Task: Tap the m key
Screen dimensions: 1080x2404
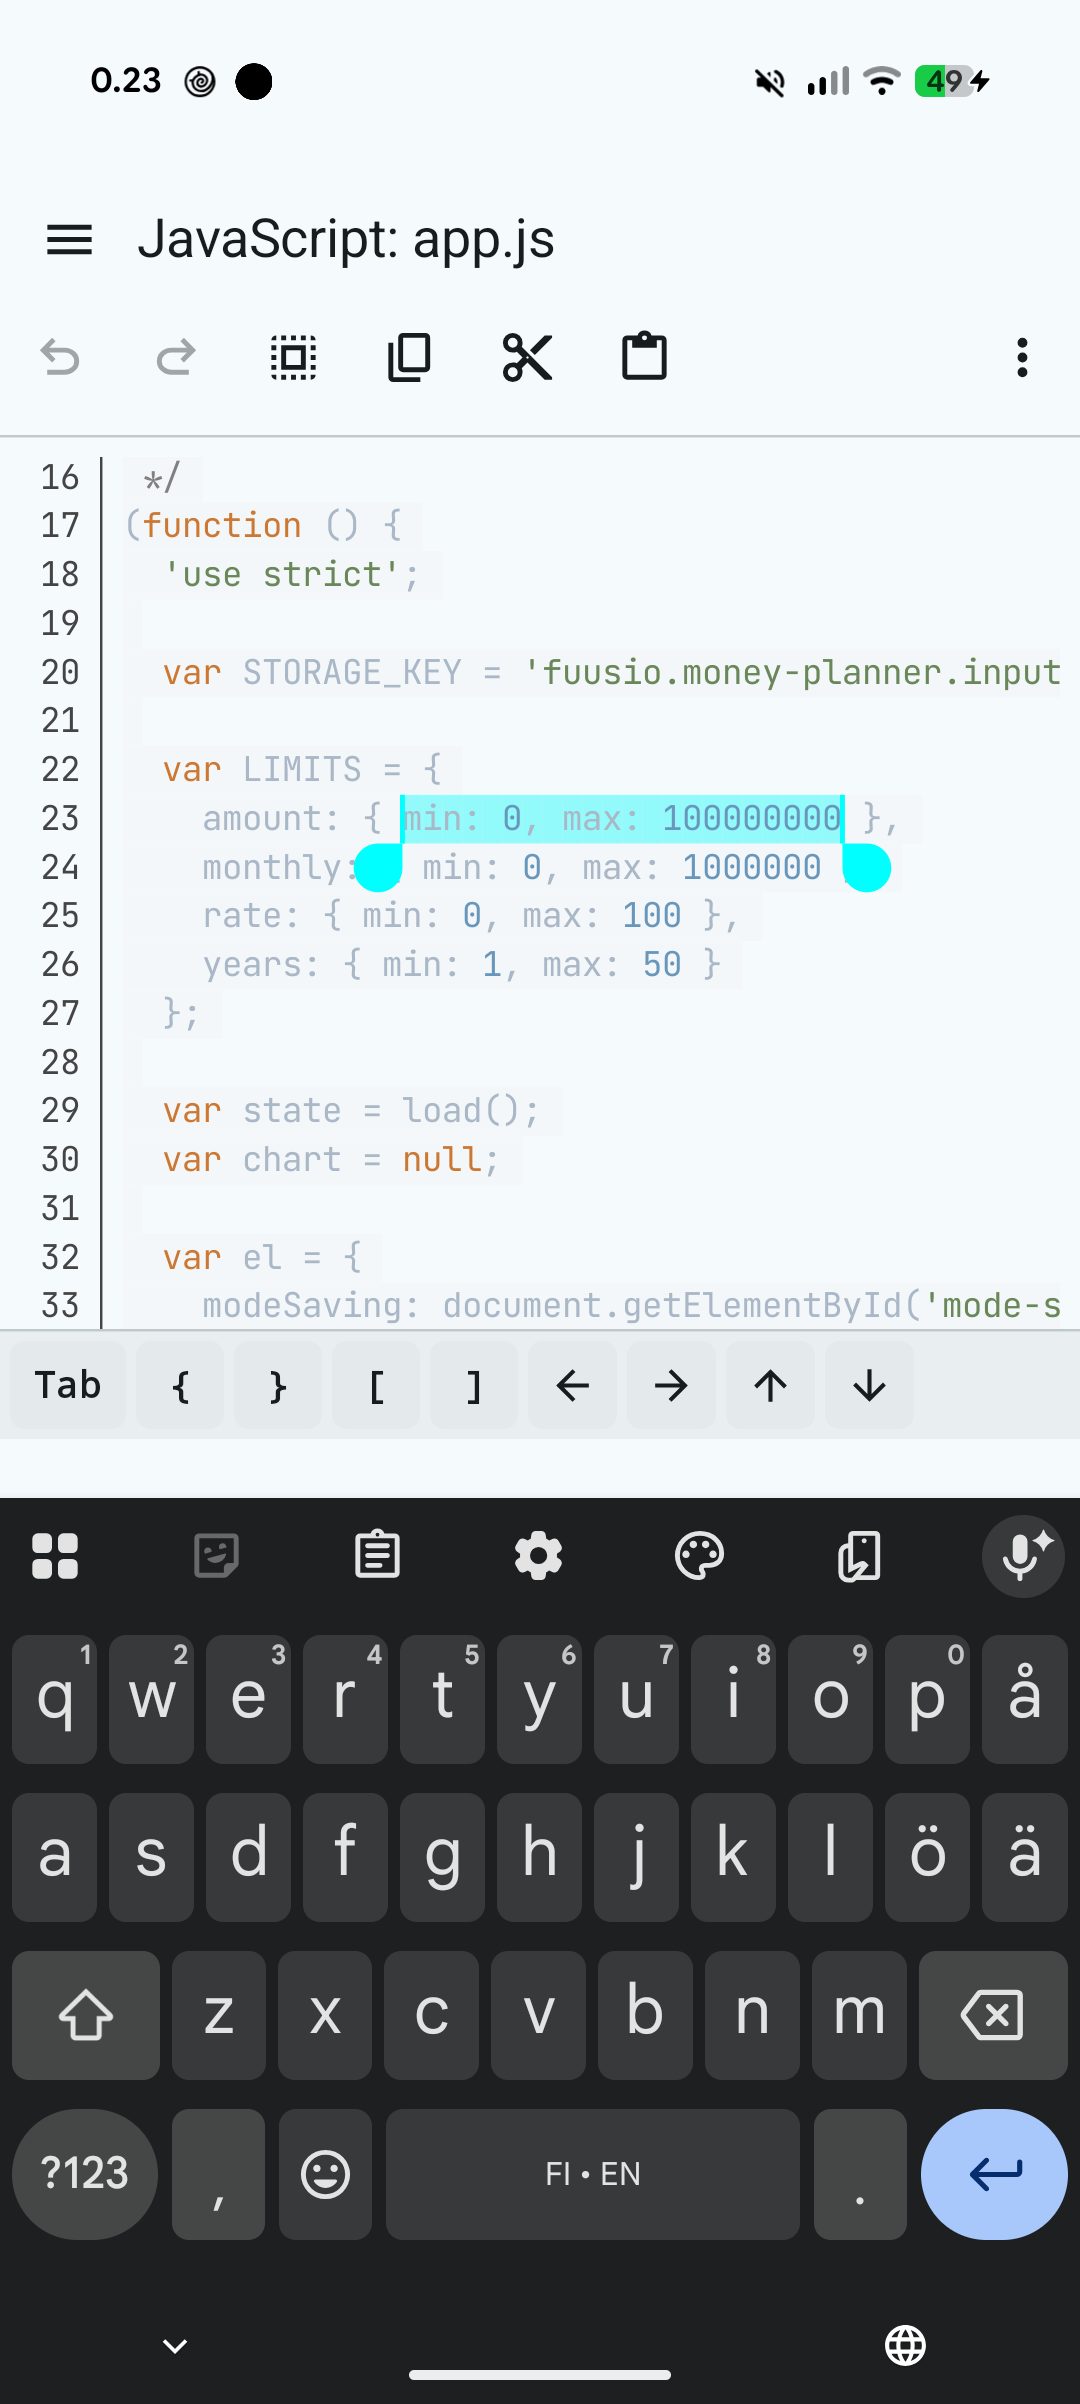Action: [859, 2015]
